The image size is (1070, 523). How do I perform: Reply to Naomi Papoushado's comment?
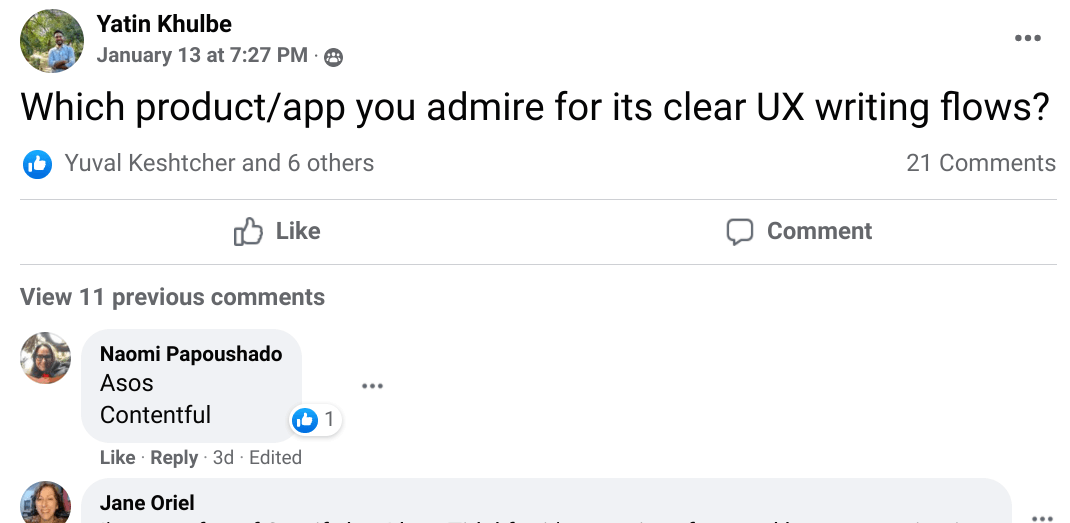coord(174,457)
